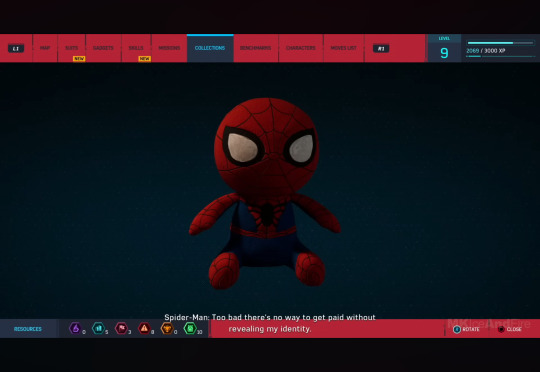Open the Moves List tab
This screenshot has height=372, width=540.
pyautogui.click(x=343, y=48)
